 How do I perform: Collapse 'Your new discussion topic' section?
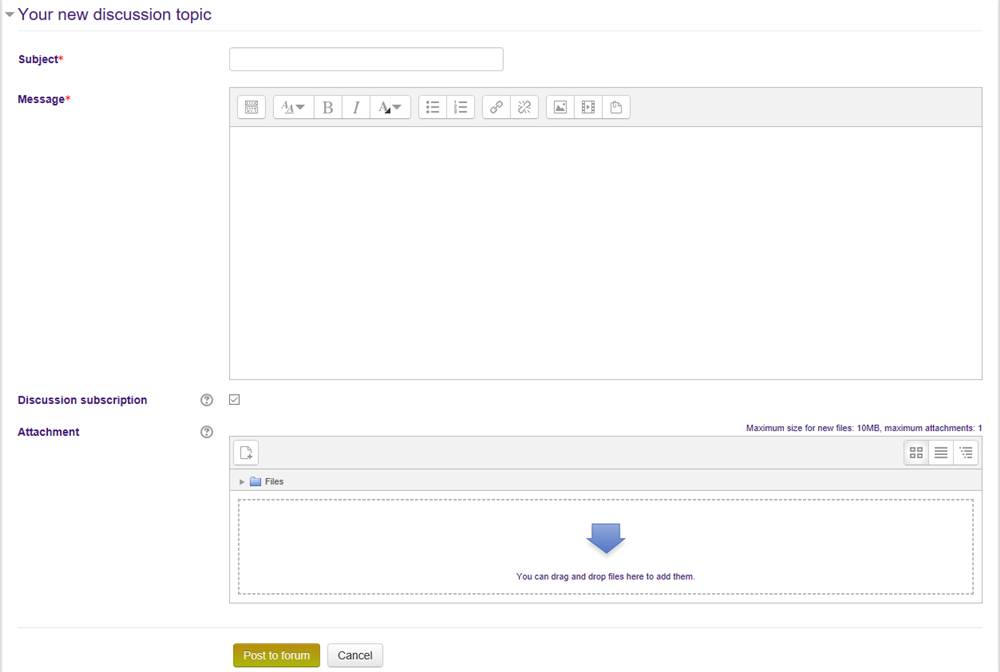[10, 15]
